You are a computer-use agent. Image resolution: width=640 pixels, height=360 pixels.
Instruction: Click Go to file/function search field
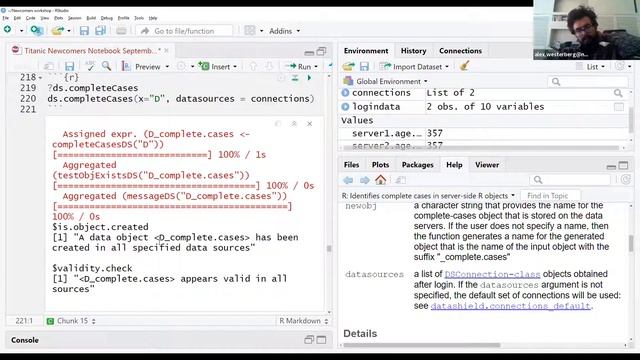point(185,31)
